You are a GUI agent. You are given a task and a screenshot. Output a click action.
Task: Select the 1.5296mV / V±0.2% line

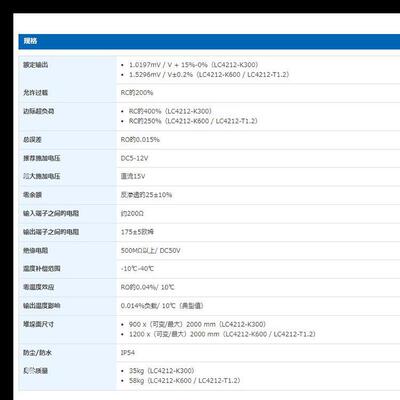(x=209, y=74)
